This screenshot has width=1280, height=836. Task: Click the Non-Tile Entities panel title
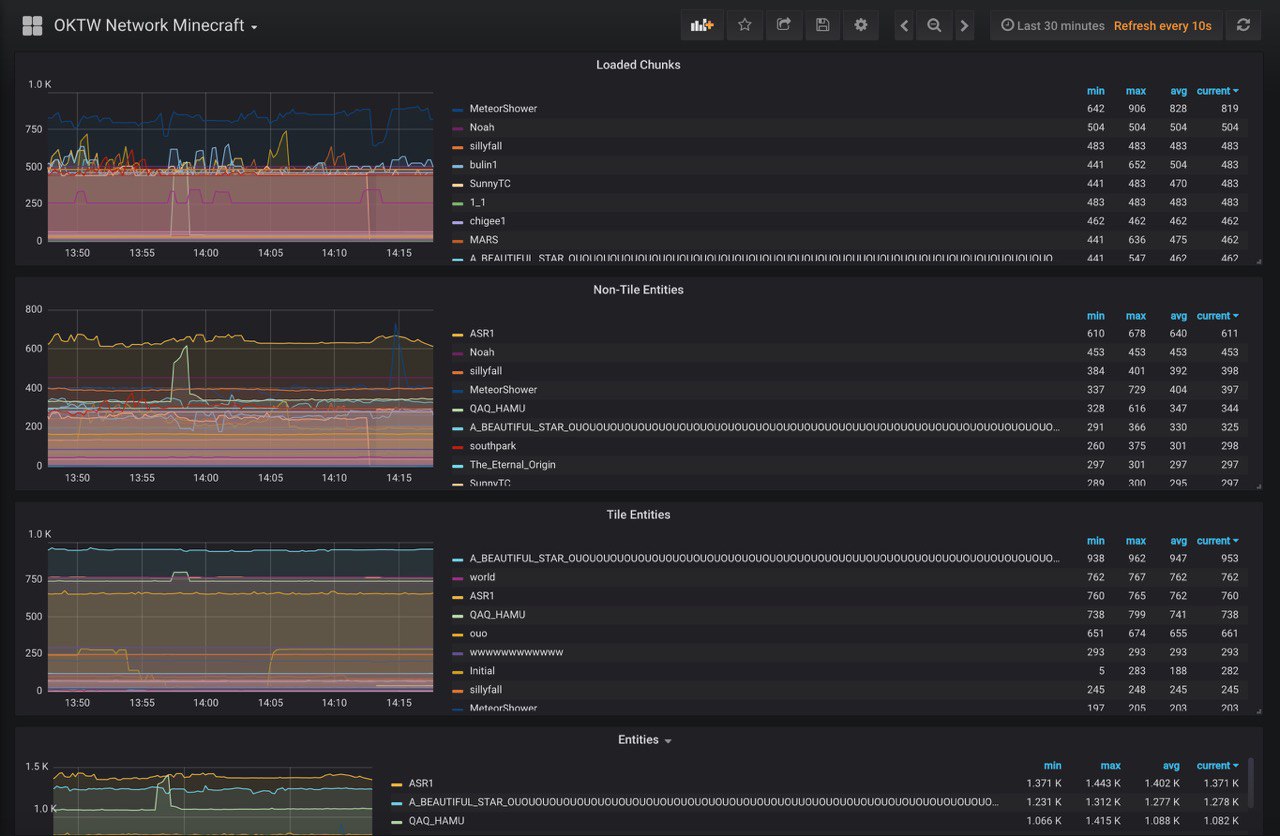638,290
